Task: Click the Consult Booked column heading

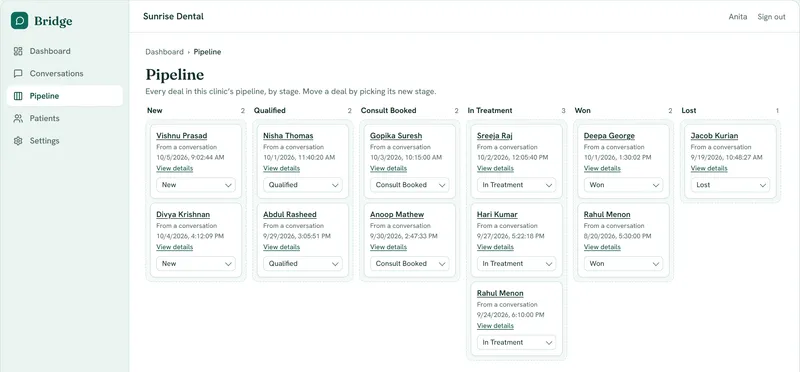Action: [388, 110]
